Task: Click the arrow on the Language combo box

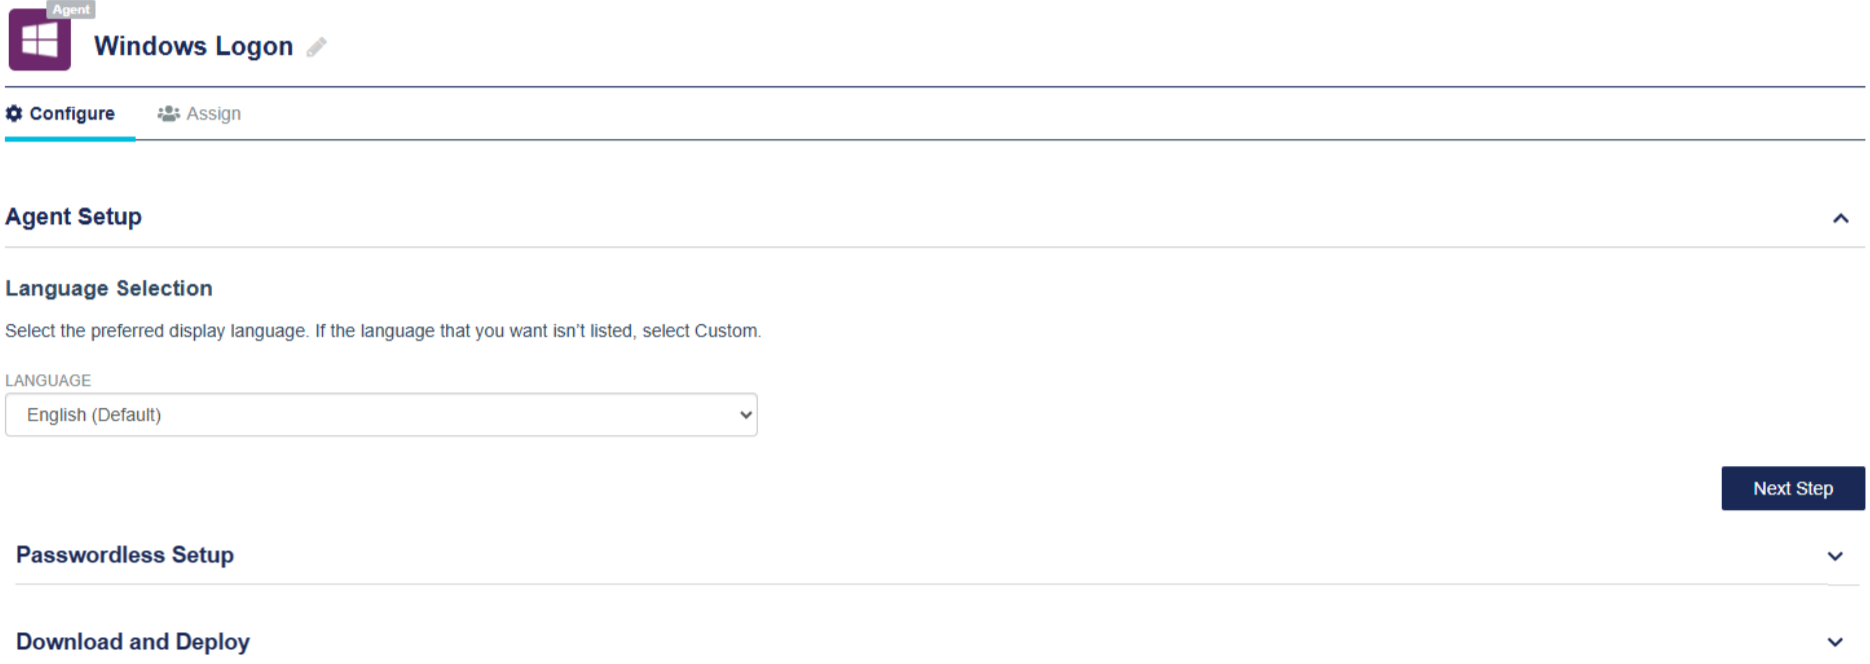Action: point(745,415)
